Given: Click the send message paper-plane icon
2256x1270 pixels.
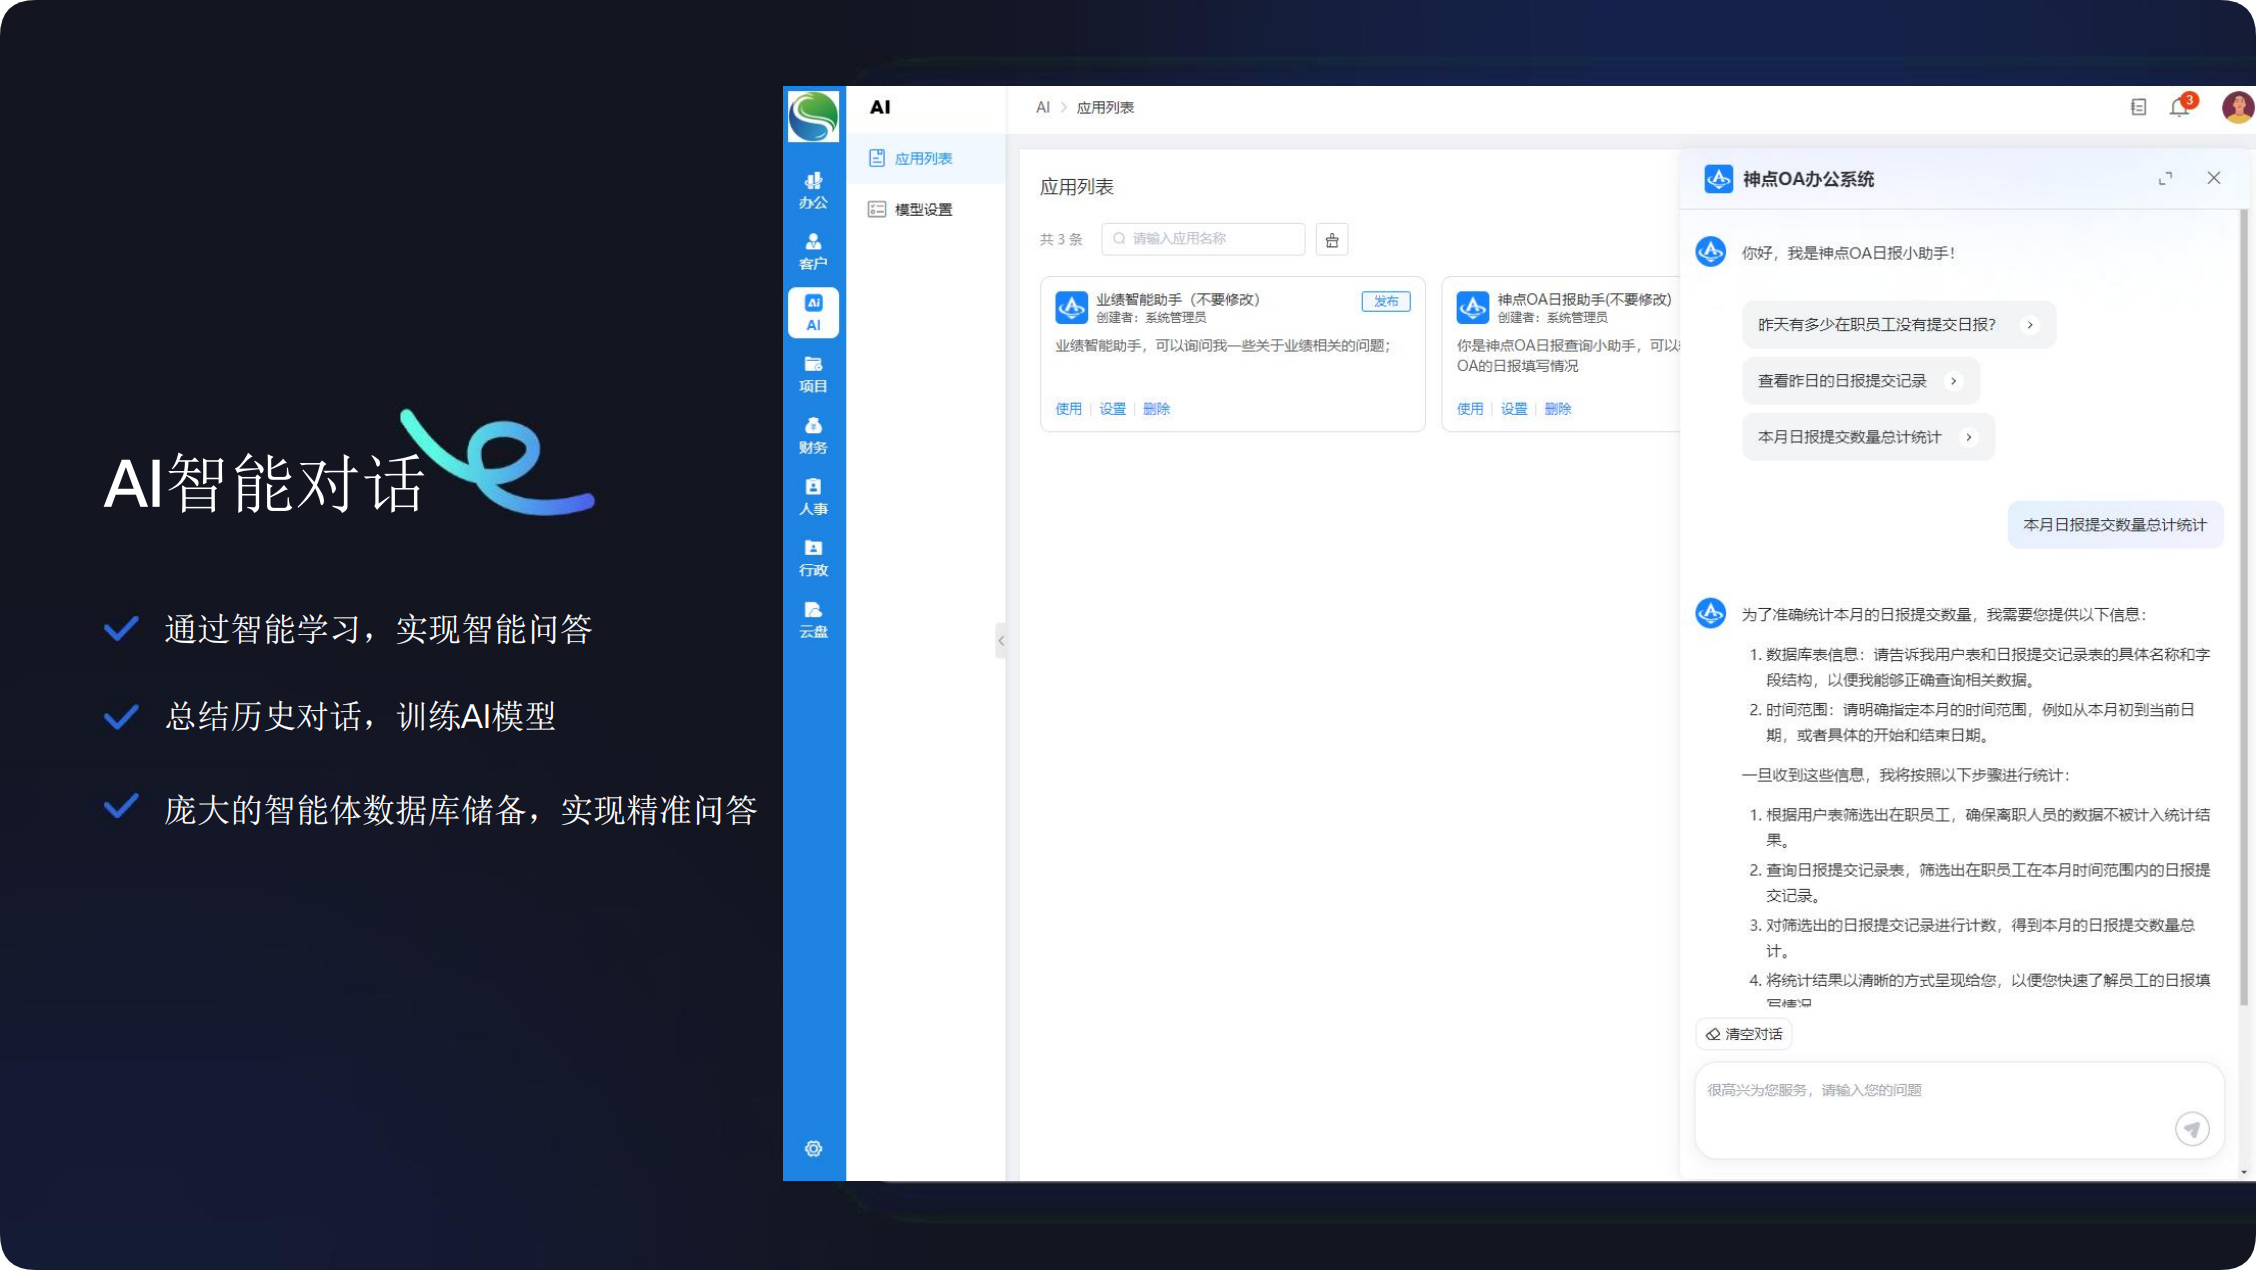Looking at the screenshot, I should pyautogui.click(x=2192, y=1129).
